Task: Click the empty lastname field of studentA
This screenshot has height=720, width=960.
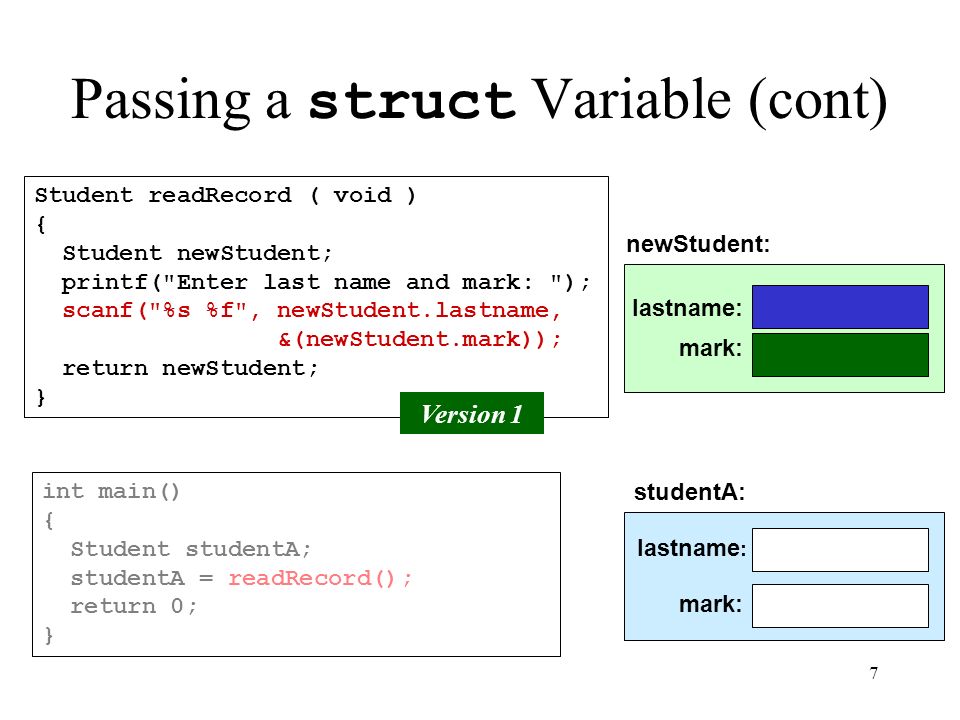Action: pos(840,550)
